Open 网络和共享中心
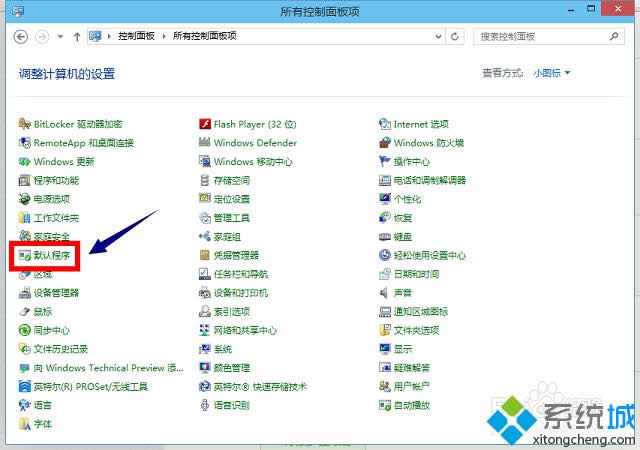 click(x=244, y=330)
